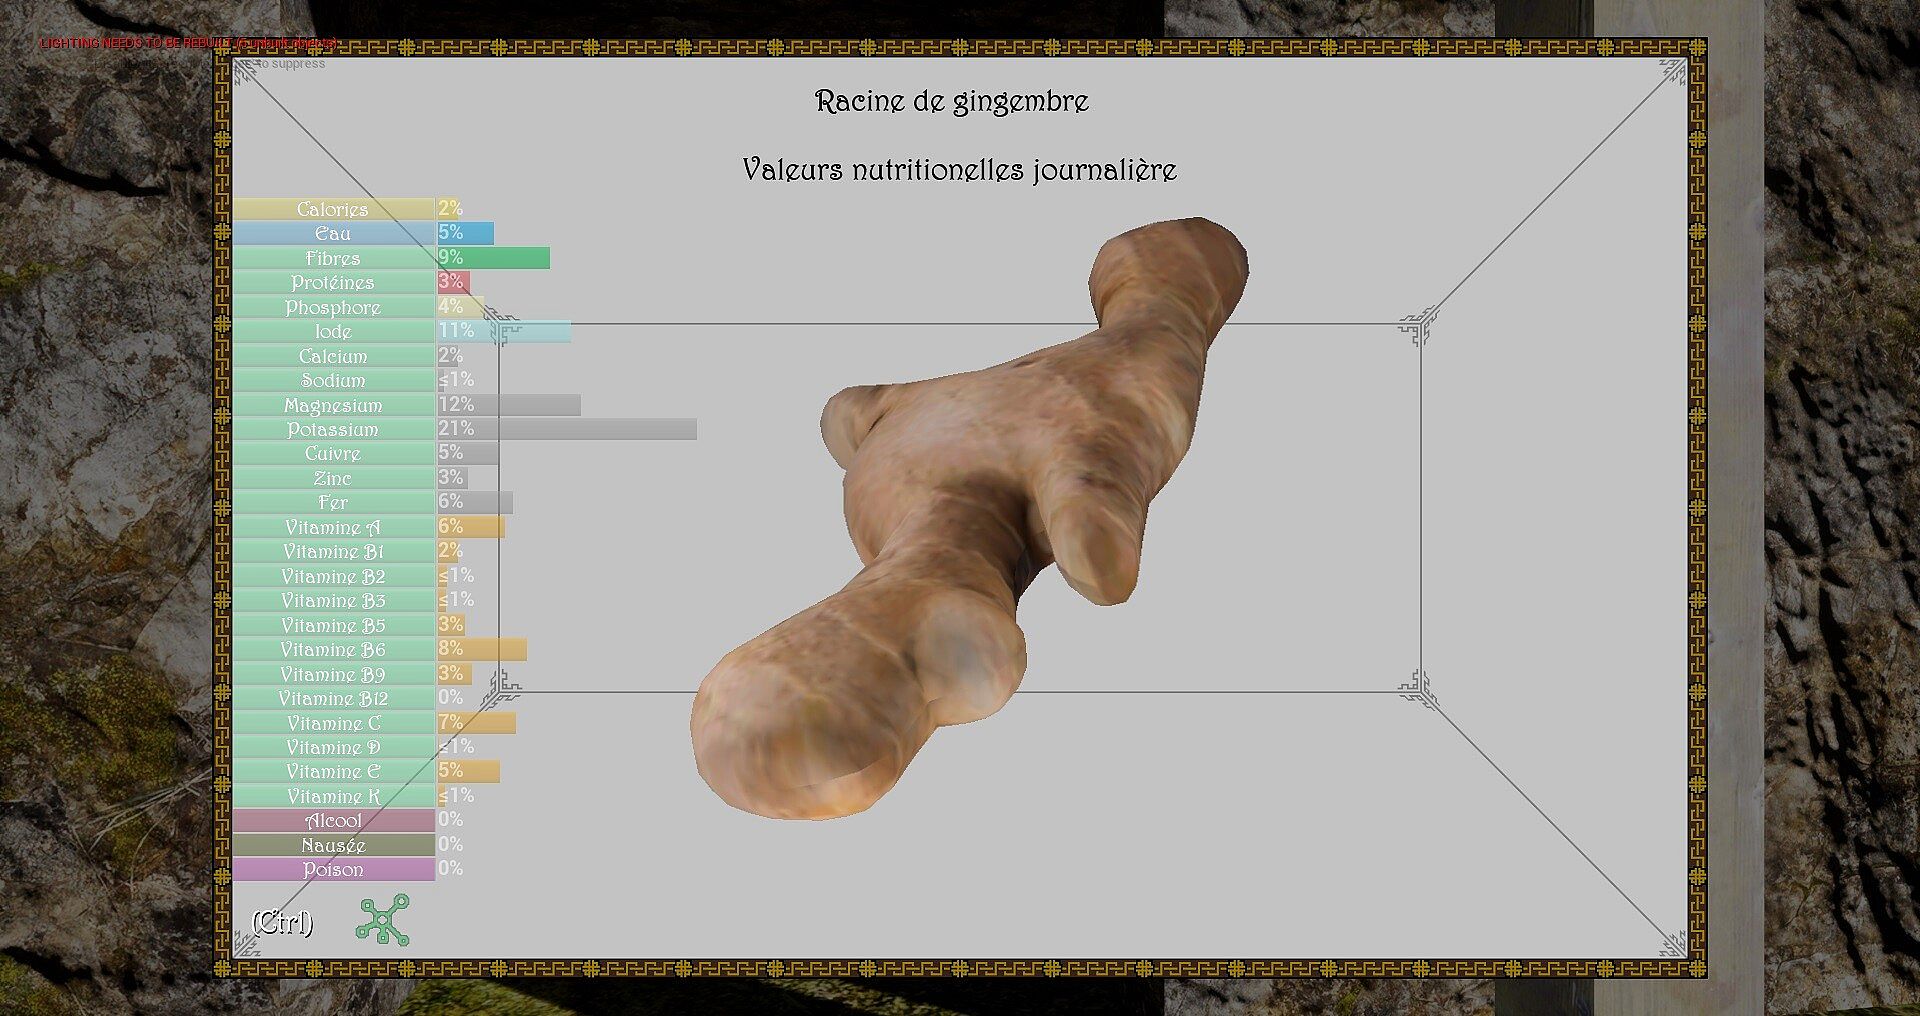Click the Sodium ≤1% value
Viewport: 1920px width, 1016px height.
[456, 380]
